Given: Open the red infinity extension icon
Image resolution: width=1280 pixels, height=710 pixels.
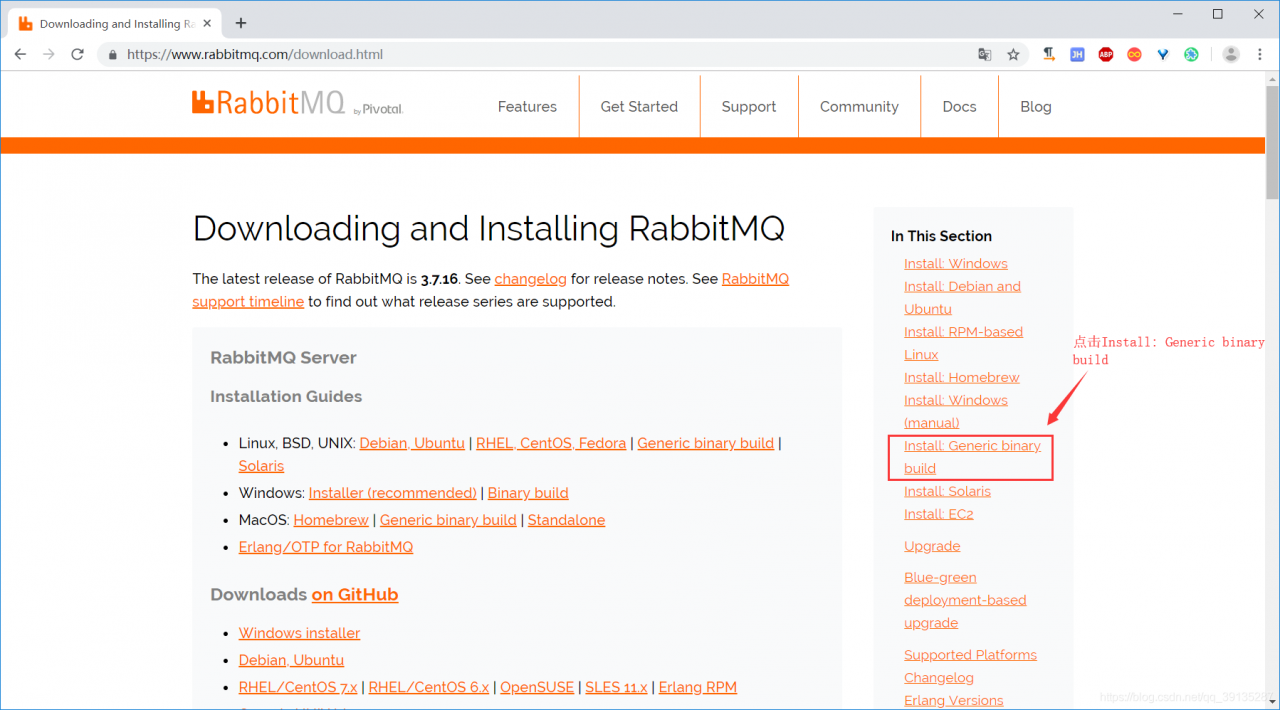Looking at the screenshot, I should click(x=1134, y=54).
